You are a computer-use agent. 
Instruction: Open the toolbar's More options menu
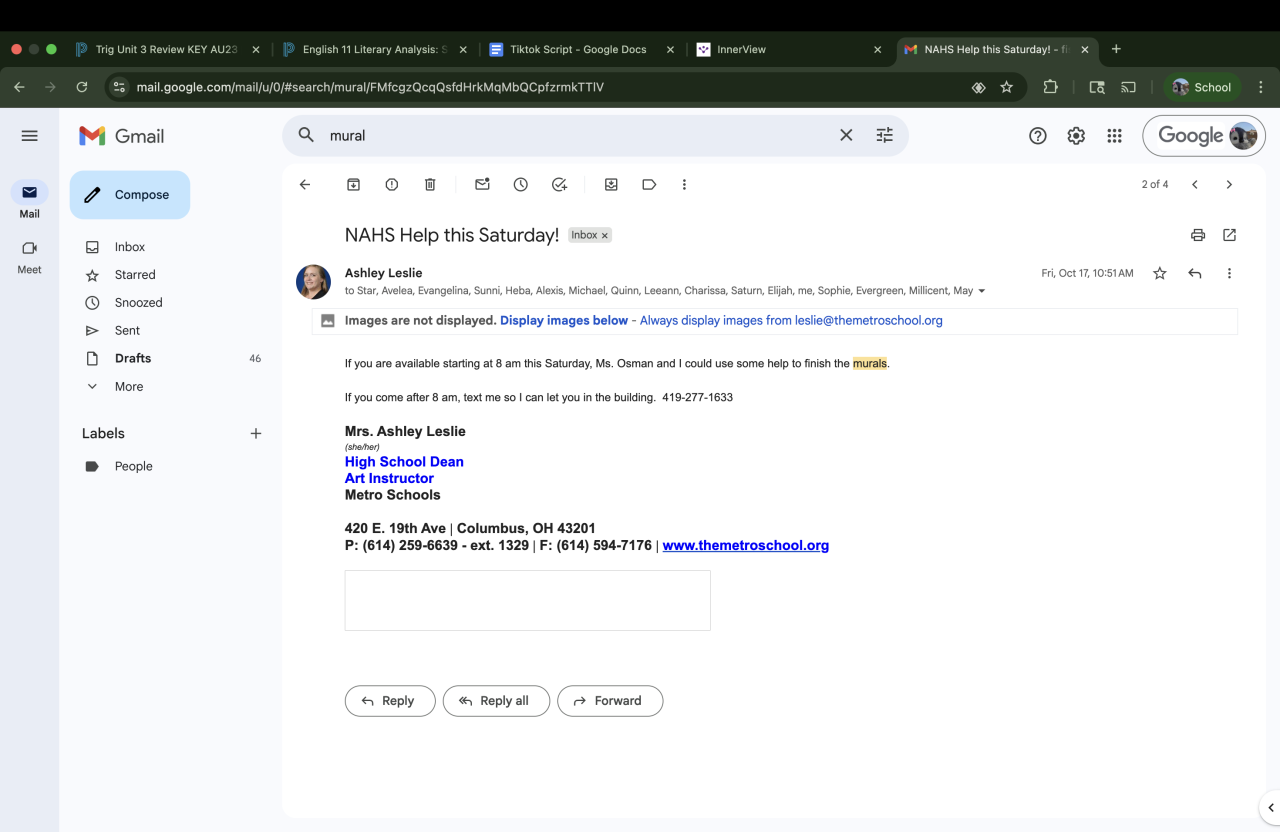(x=684, y=184)
